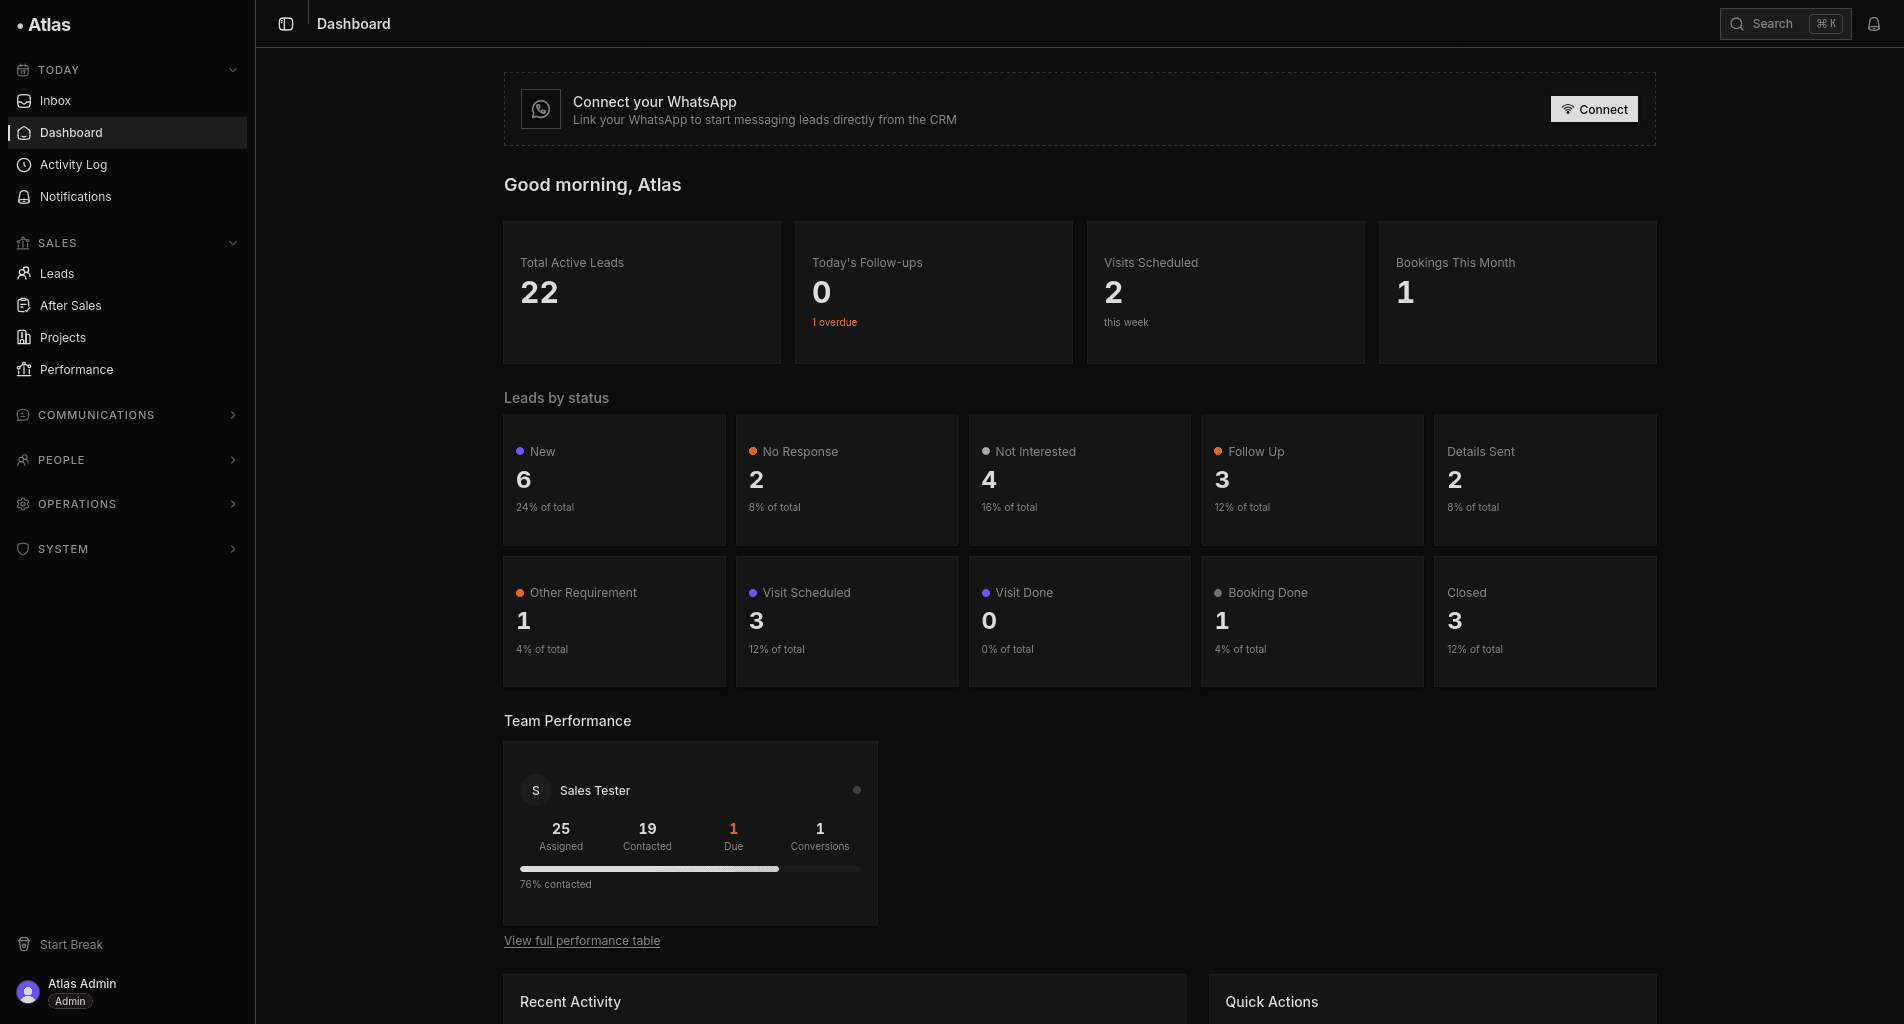1904x1024 pixels.
Task: Collapse the Today section chevron
Action: click(233, 70)
